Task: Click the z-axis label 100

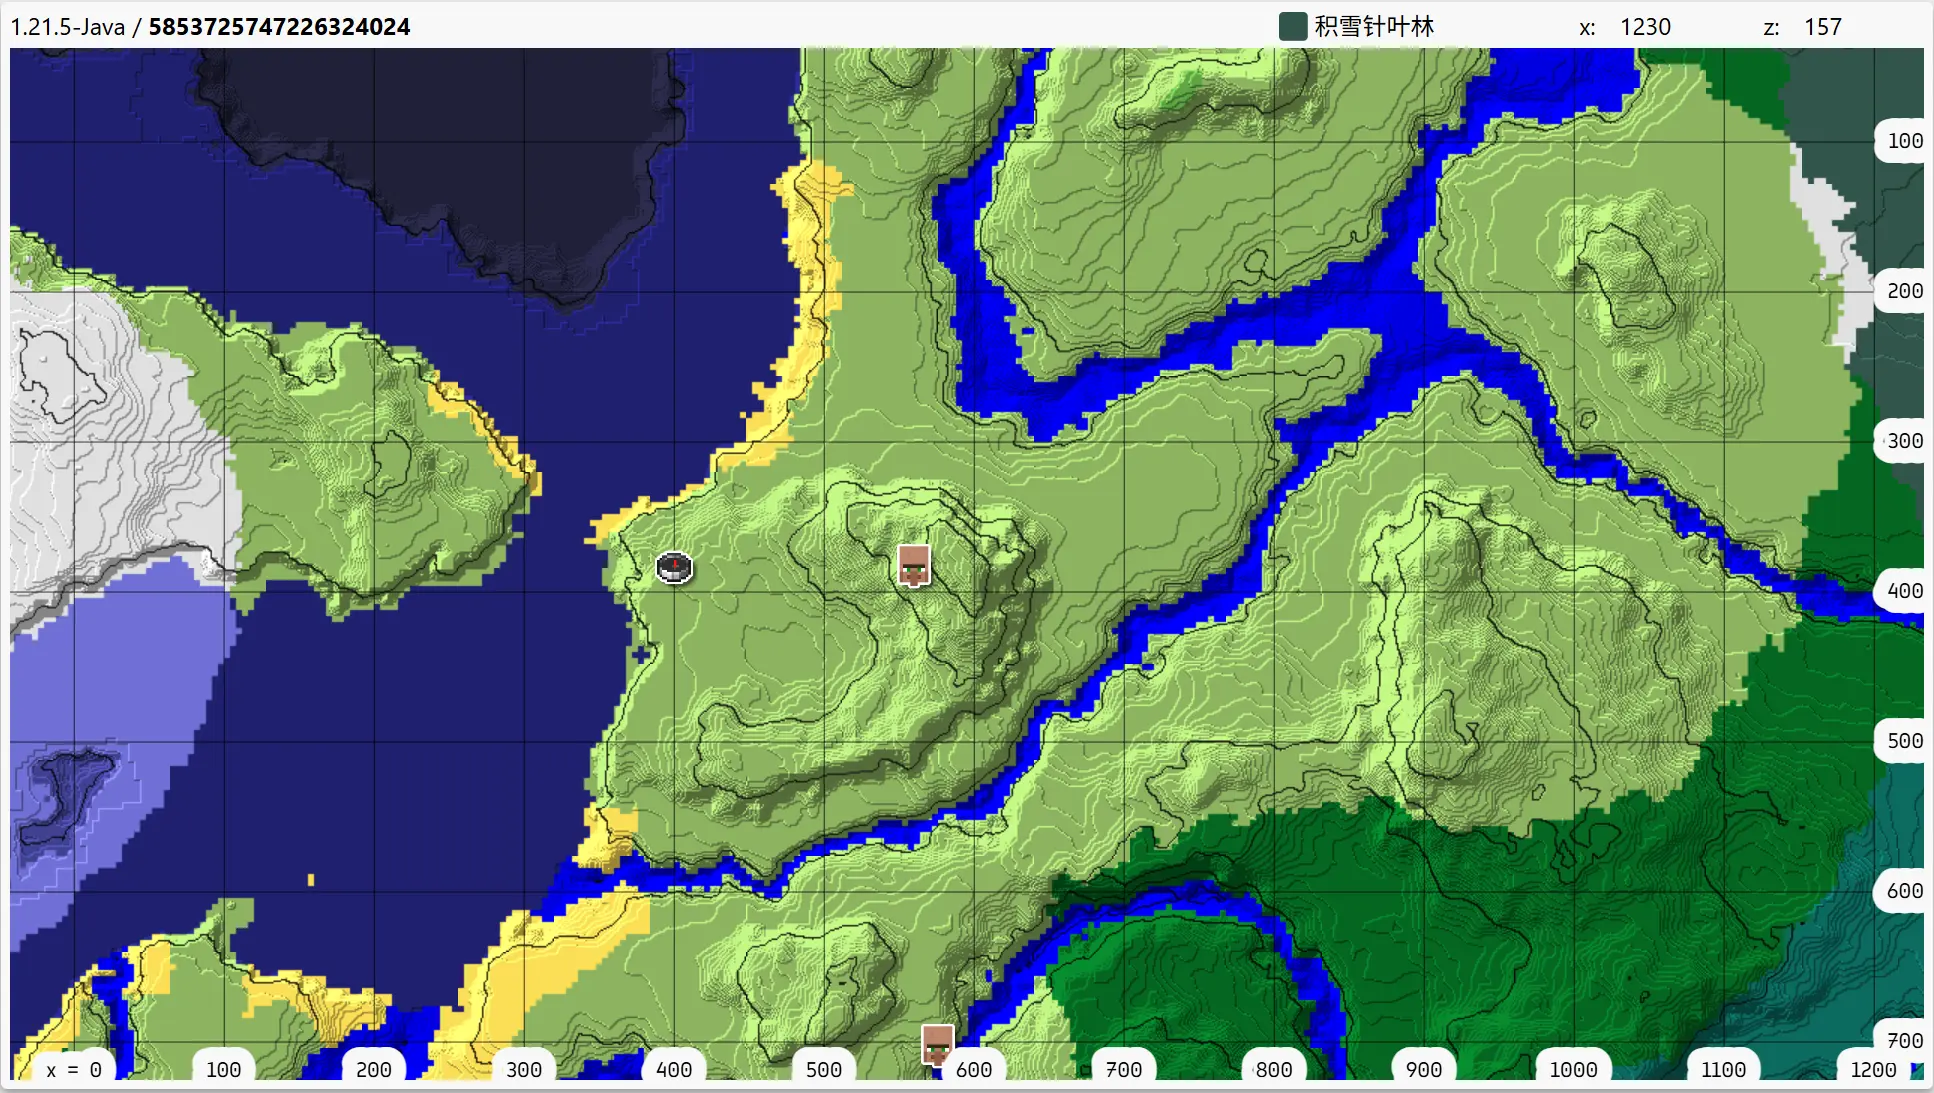Action: point(1903,141)
